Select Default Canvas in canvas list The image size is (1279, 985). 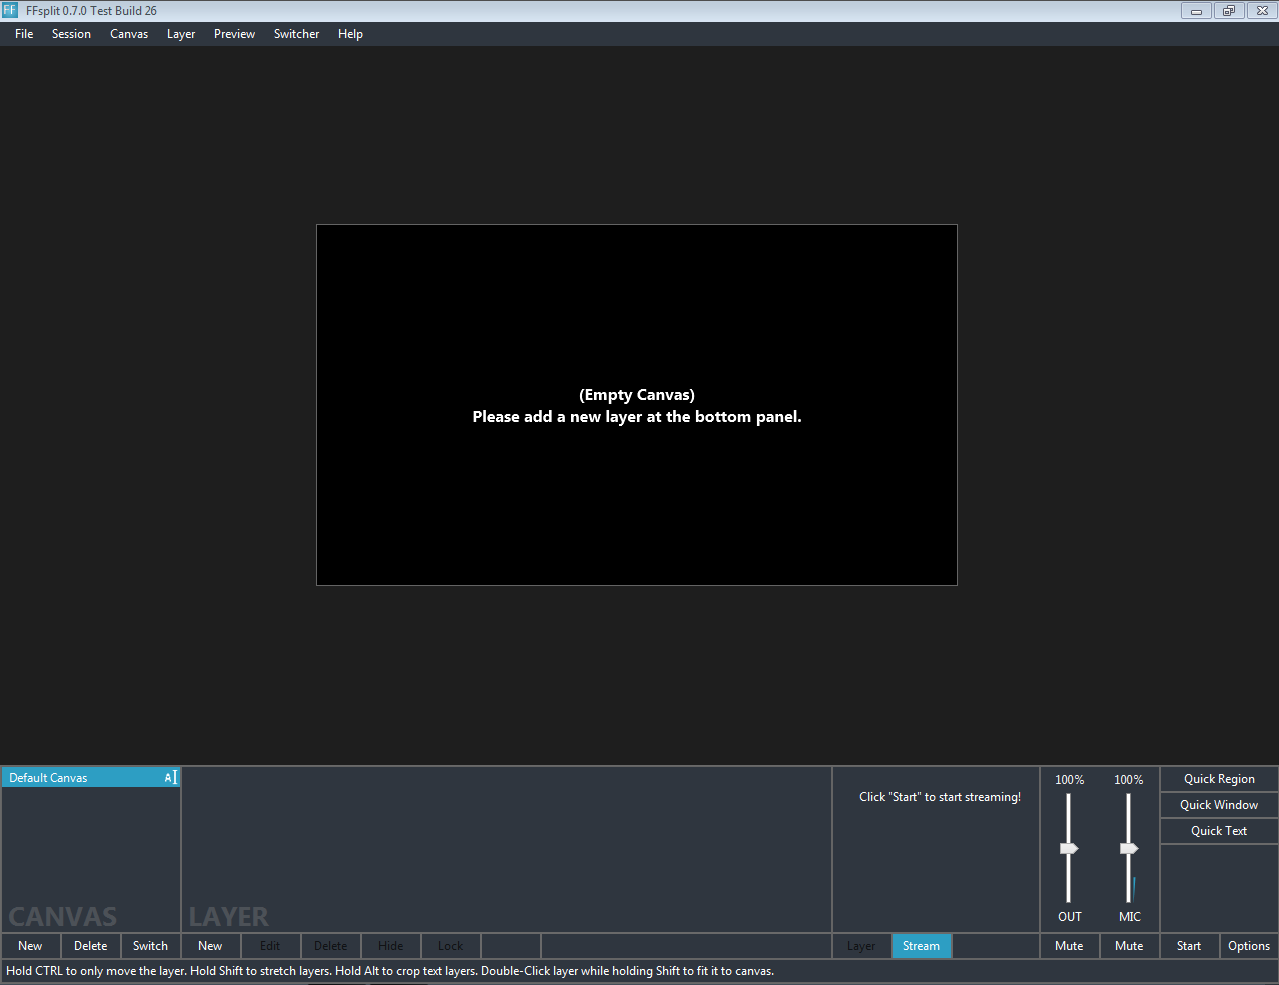[x=90, y=778]
